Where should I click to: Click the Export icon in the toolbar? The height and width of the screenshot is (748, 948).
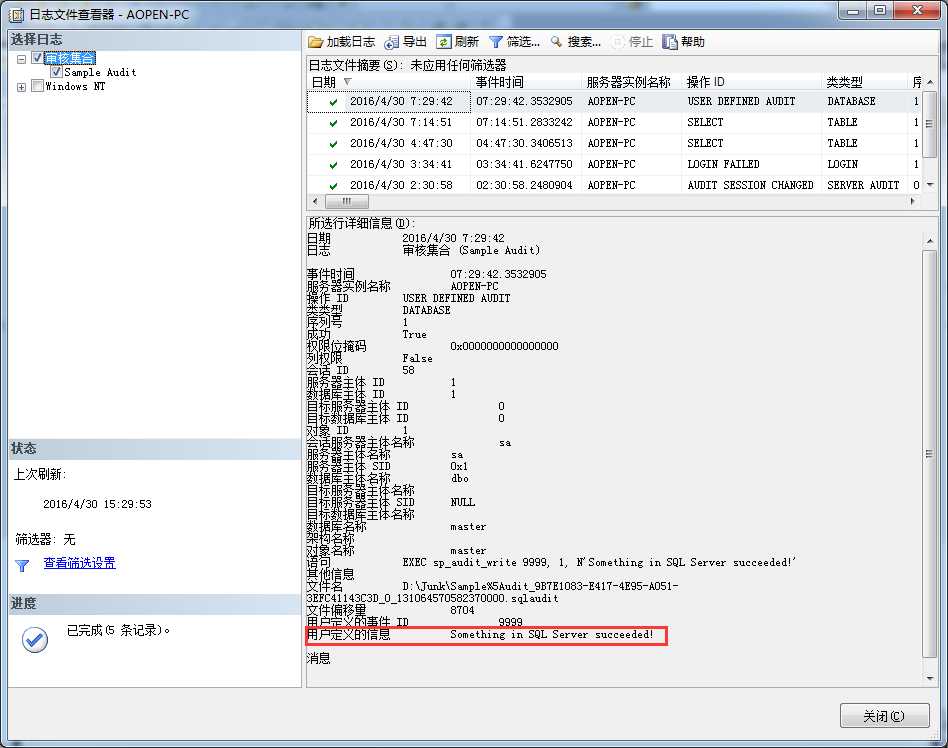[x=392, y=42]
